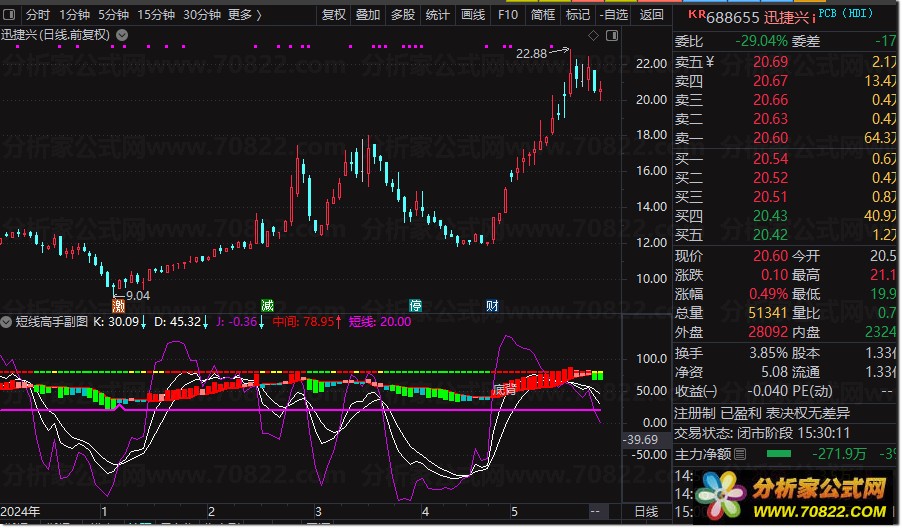
Task: Click the 底背 label in the indicator panel
Action: [504, 390]
